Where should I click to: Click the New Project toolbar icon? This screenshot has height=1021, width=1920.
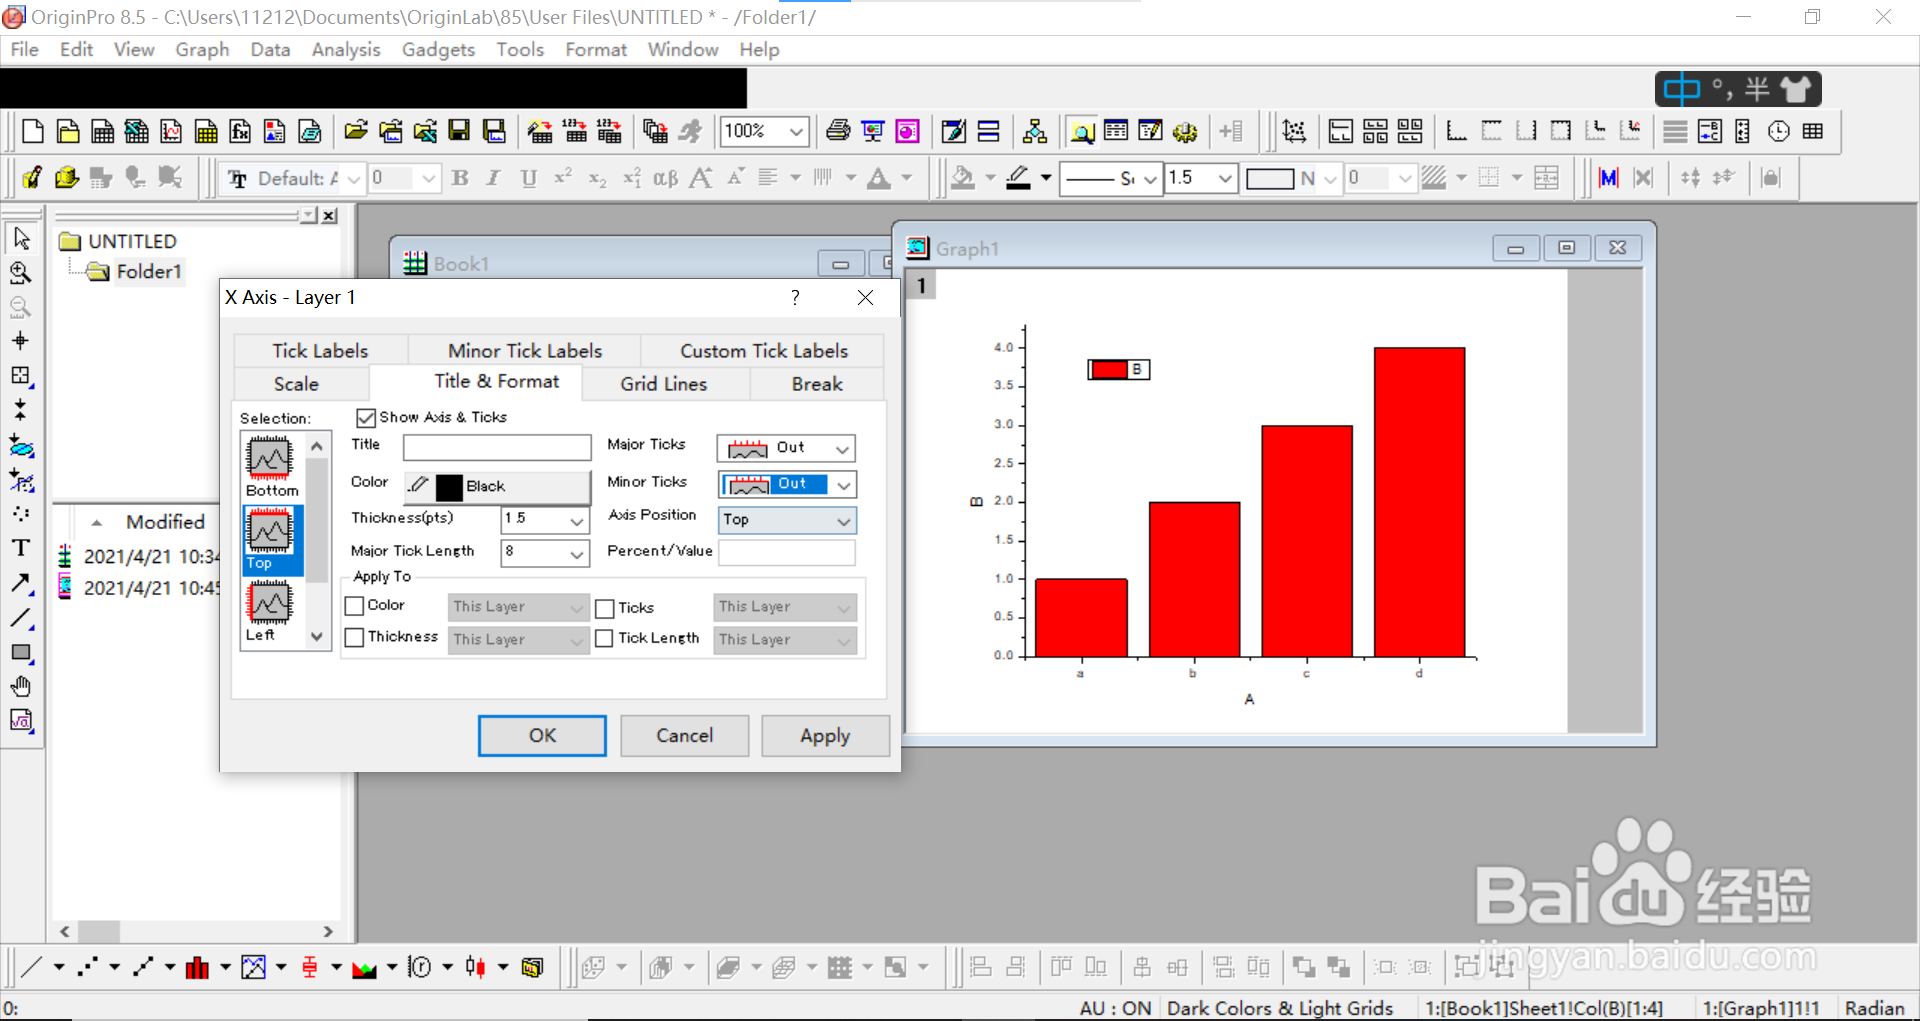[x=32, y=131]
